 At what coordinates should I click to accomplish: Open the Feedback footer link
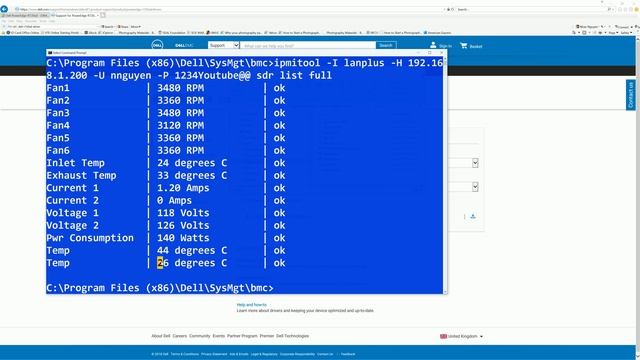tap(348, 354)
